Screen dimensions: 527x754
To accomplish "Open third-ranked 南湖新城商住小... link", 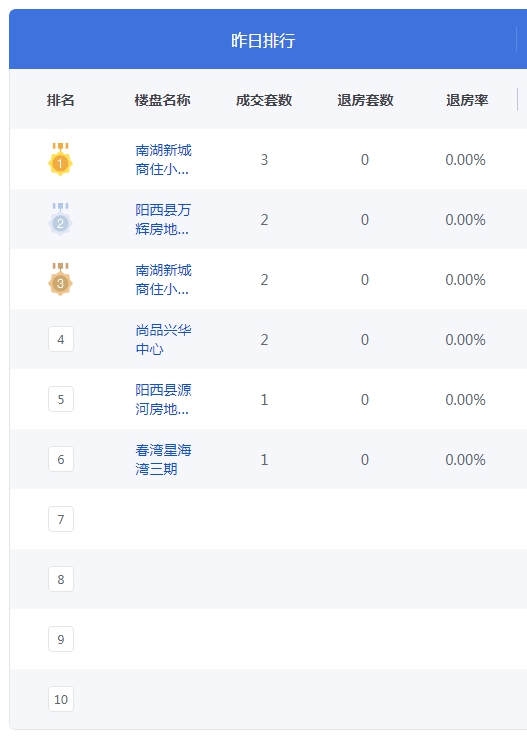I will pyautogui.click(x=163, y=280).
